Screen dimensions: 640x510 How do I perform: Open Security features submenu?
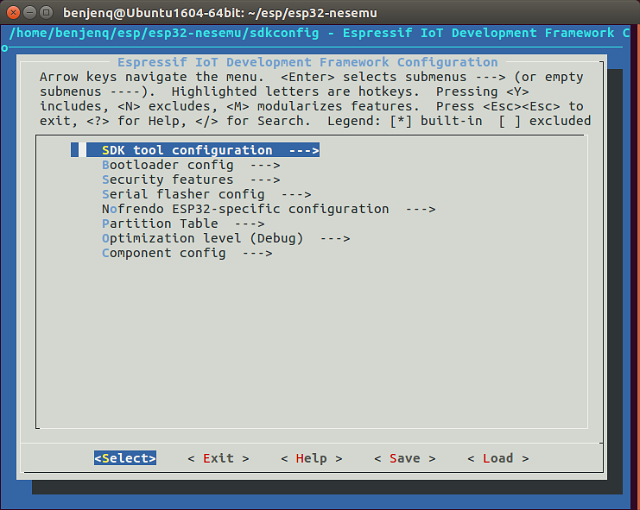click(191, 180)
